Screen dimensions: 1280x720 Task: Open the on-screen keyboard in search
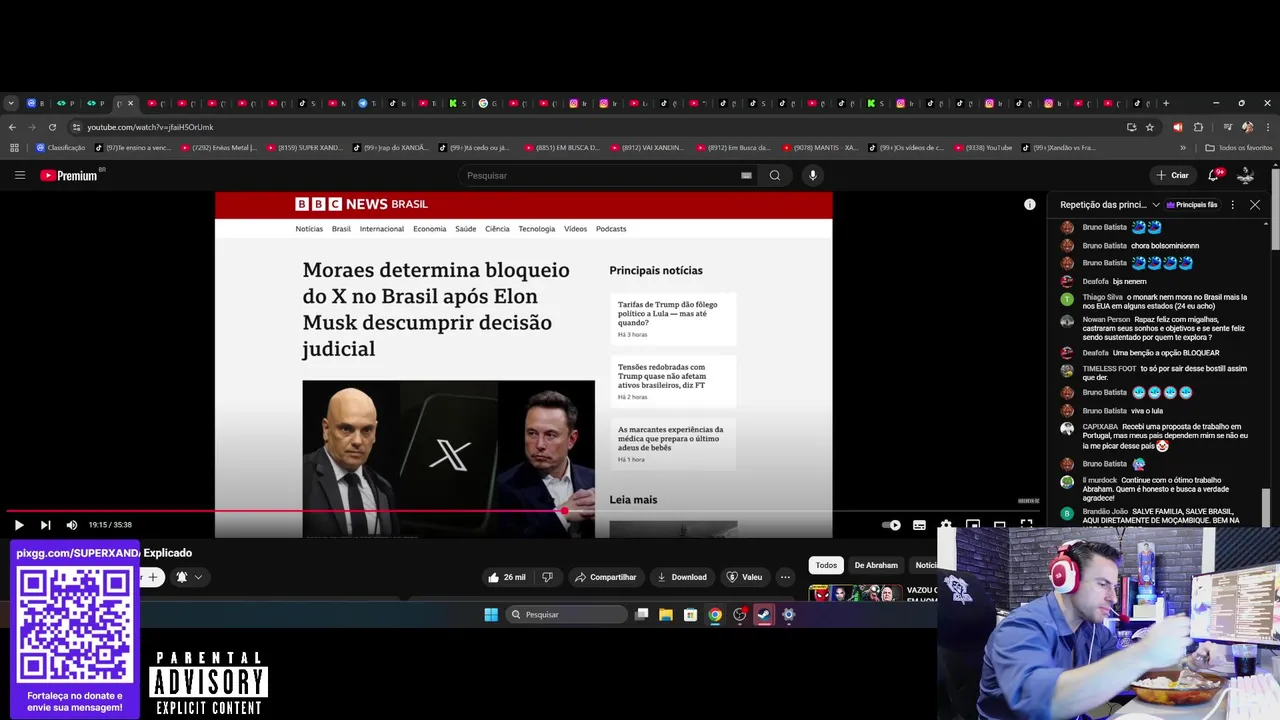click(746, 175)
